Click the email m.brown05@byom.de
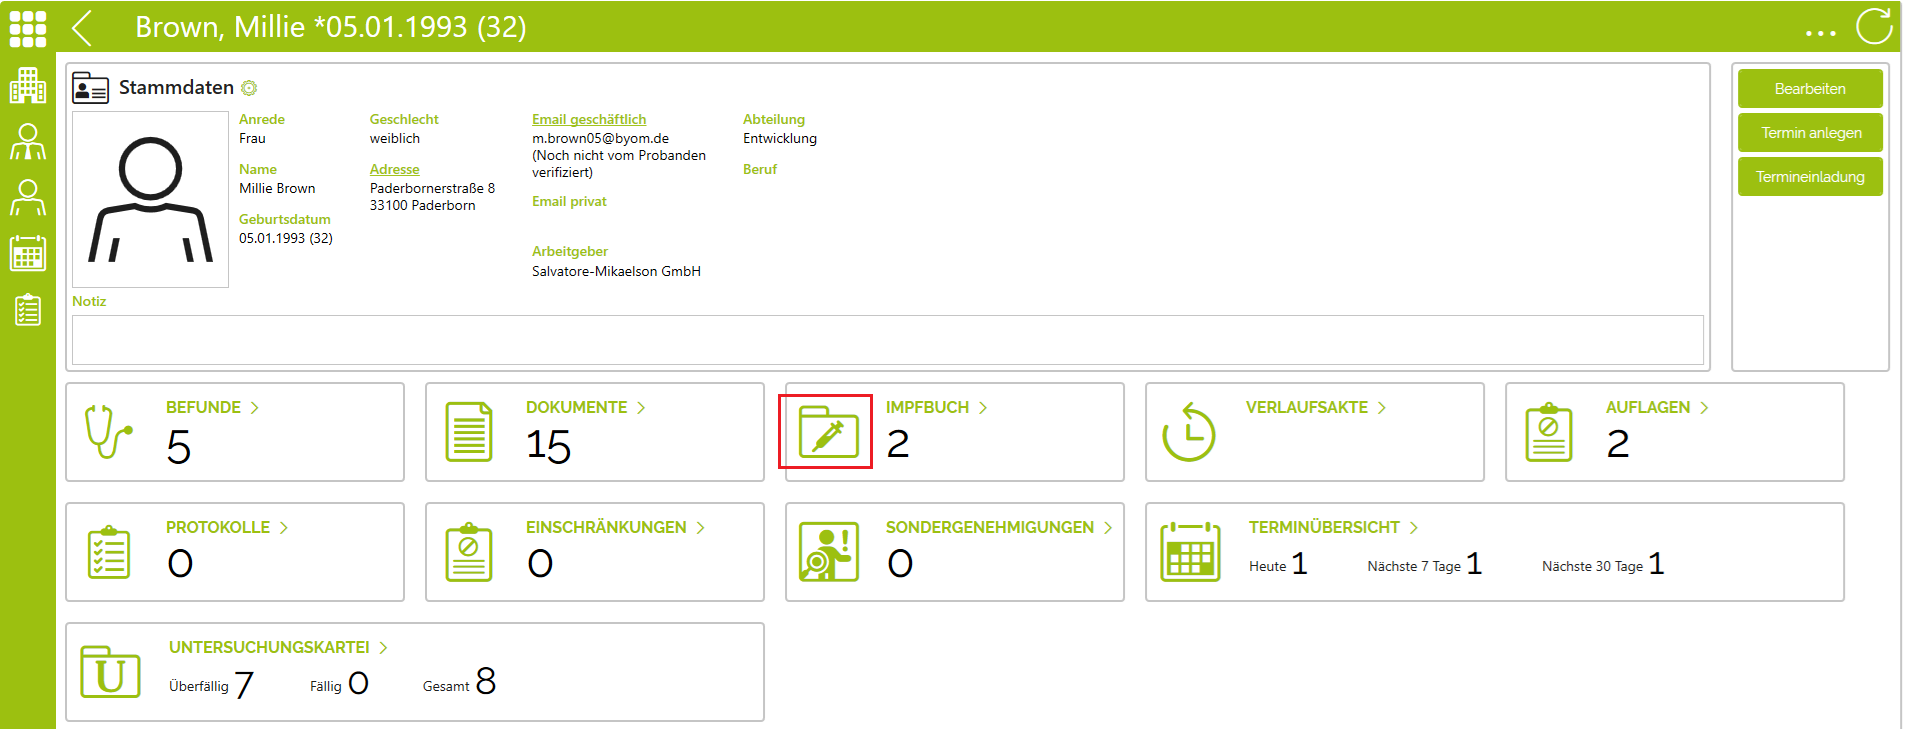 point(600,139)
